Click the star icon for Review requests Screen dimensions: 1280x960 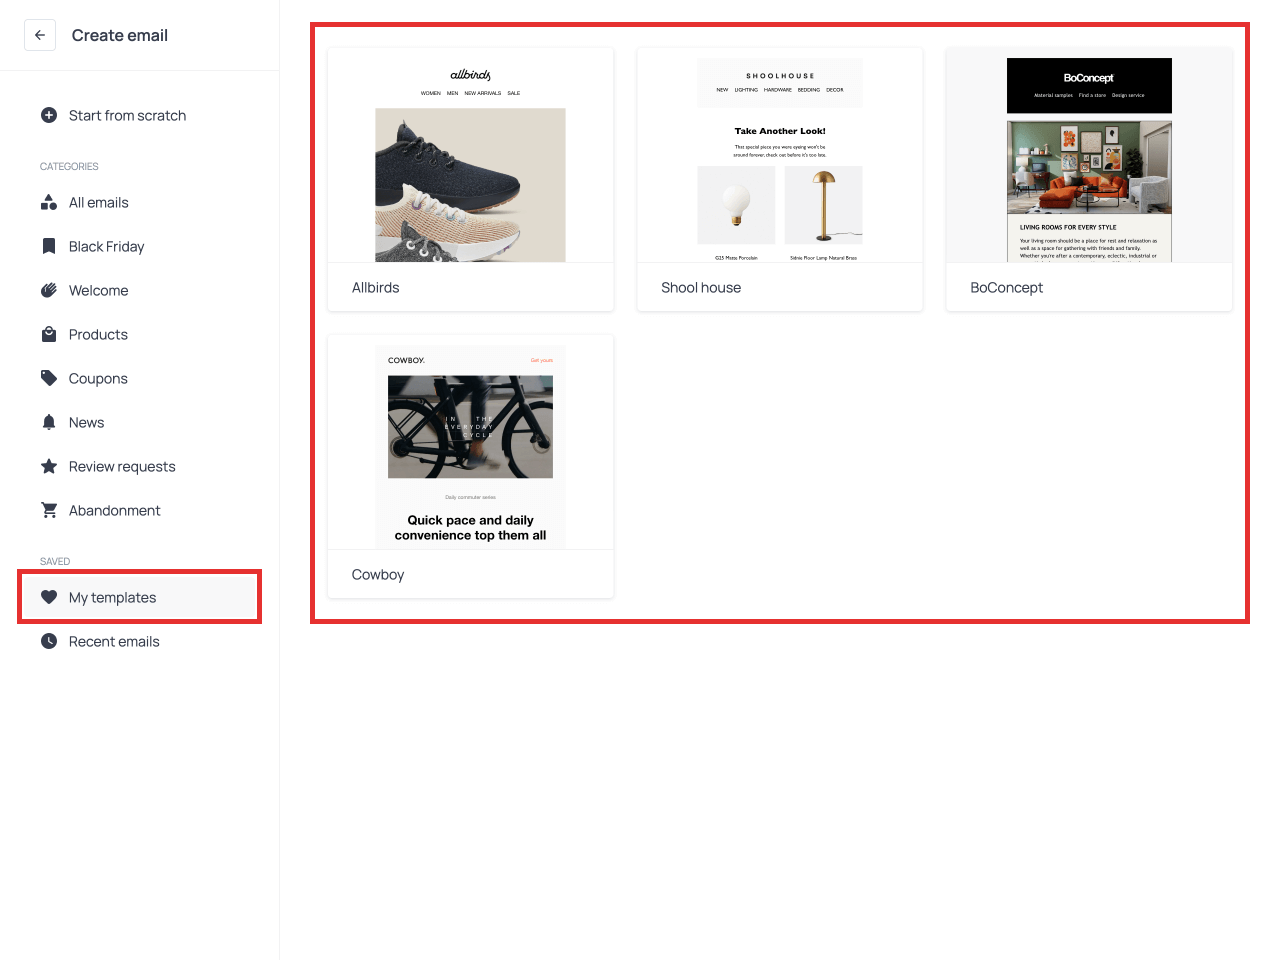pyautogui.click(x=49, y=467)
